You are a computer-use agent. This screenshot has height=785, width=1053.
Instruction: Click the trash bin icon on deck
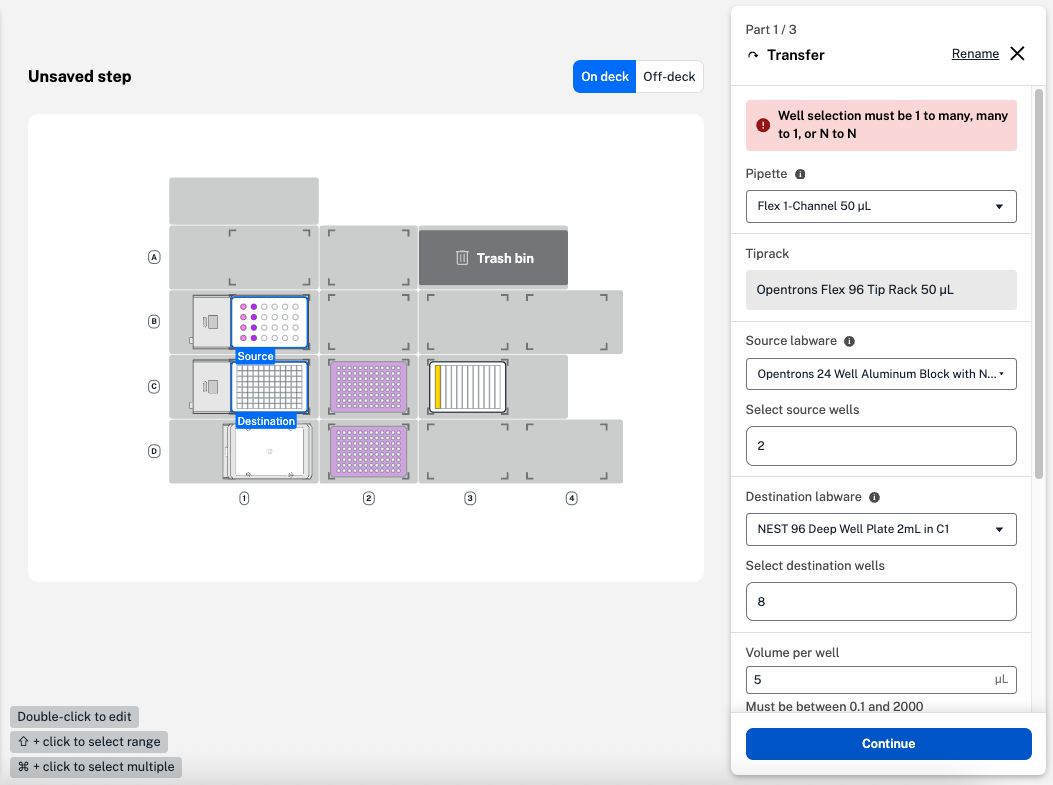462,258
